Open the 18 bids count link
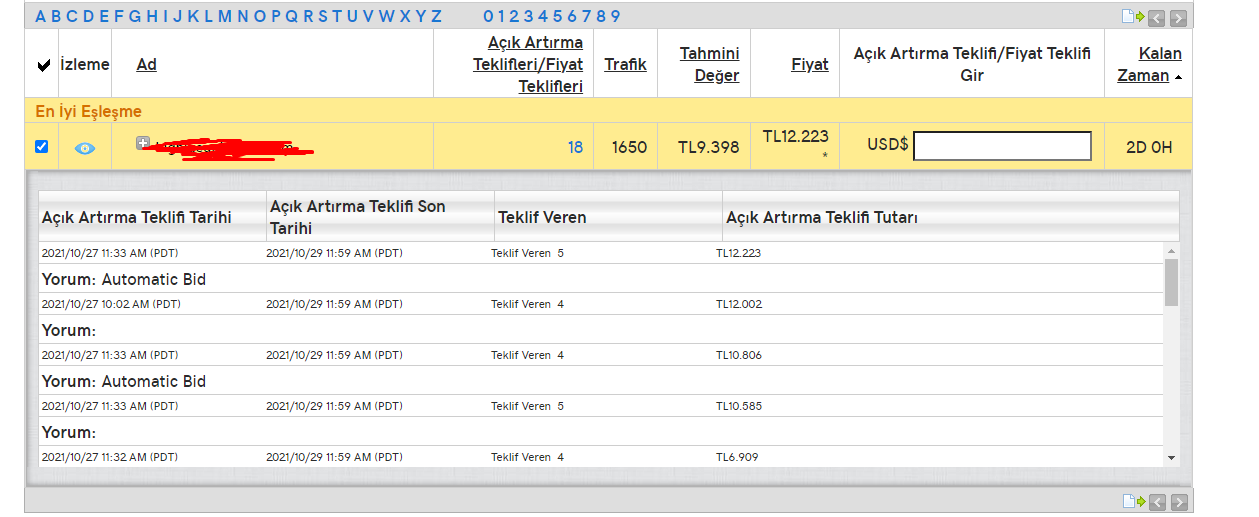Viewport: 1259px width, 517px height. coord(575,147)
